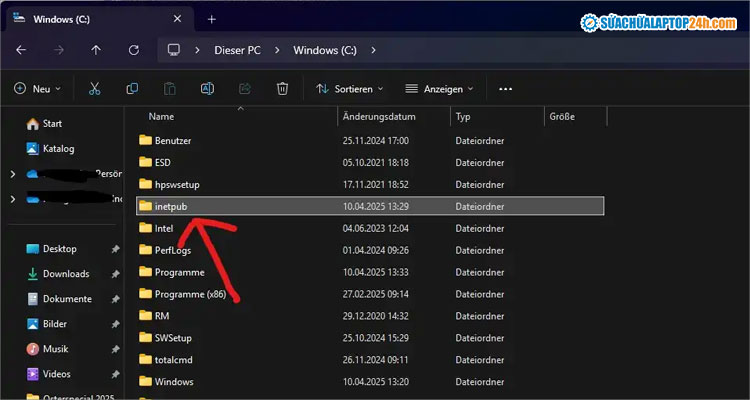Refresh the current folder view

click(134, 50)
